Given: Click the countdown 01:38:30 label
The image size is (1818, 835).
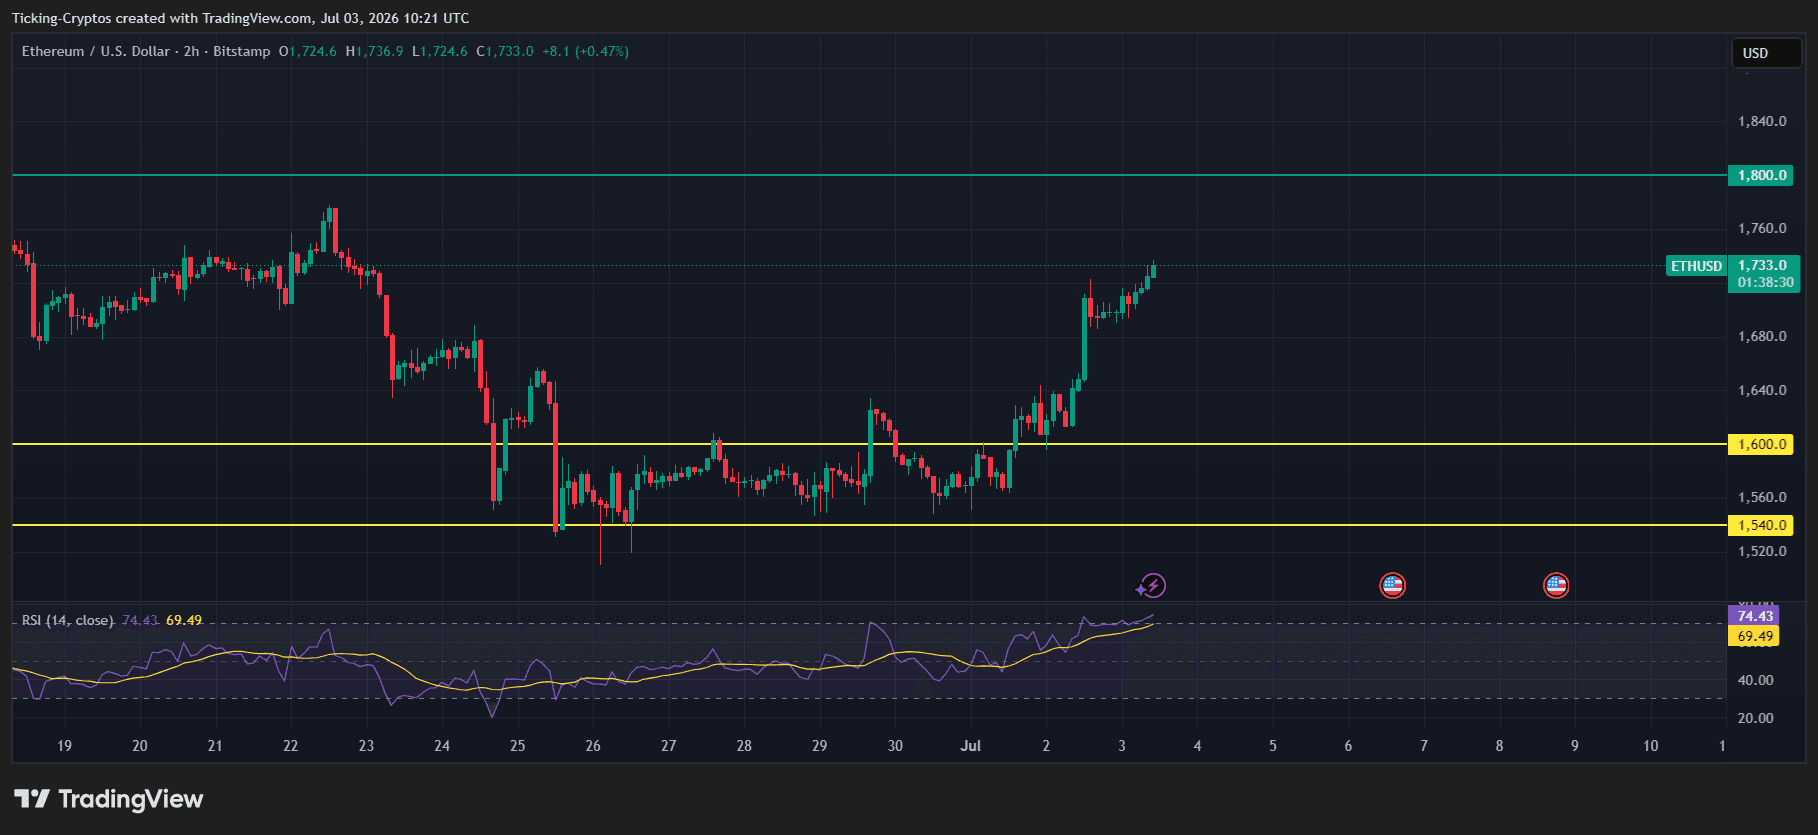Looking at the screenshot, I should point(1765,282).
